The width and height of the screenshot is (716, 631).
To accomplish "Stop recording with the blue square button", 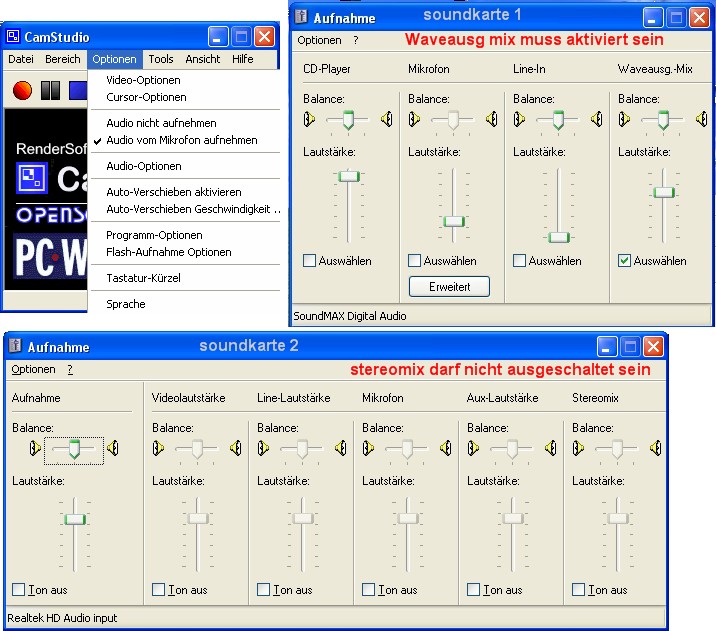I will click(x=78, y=90).
